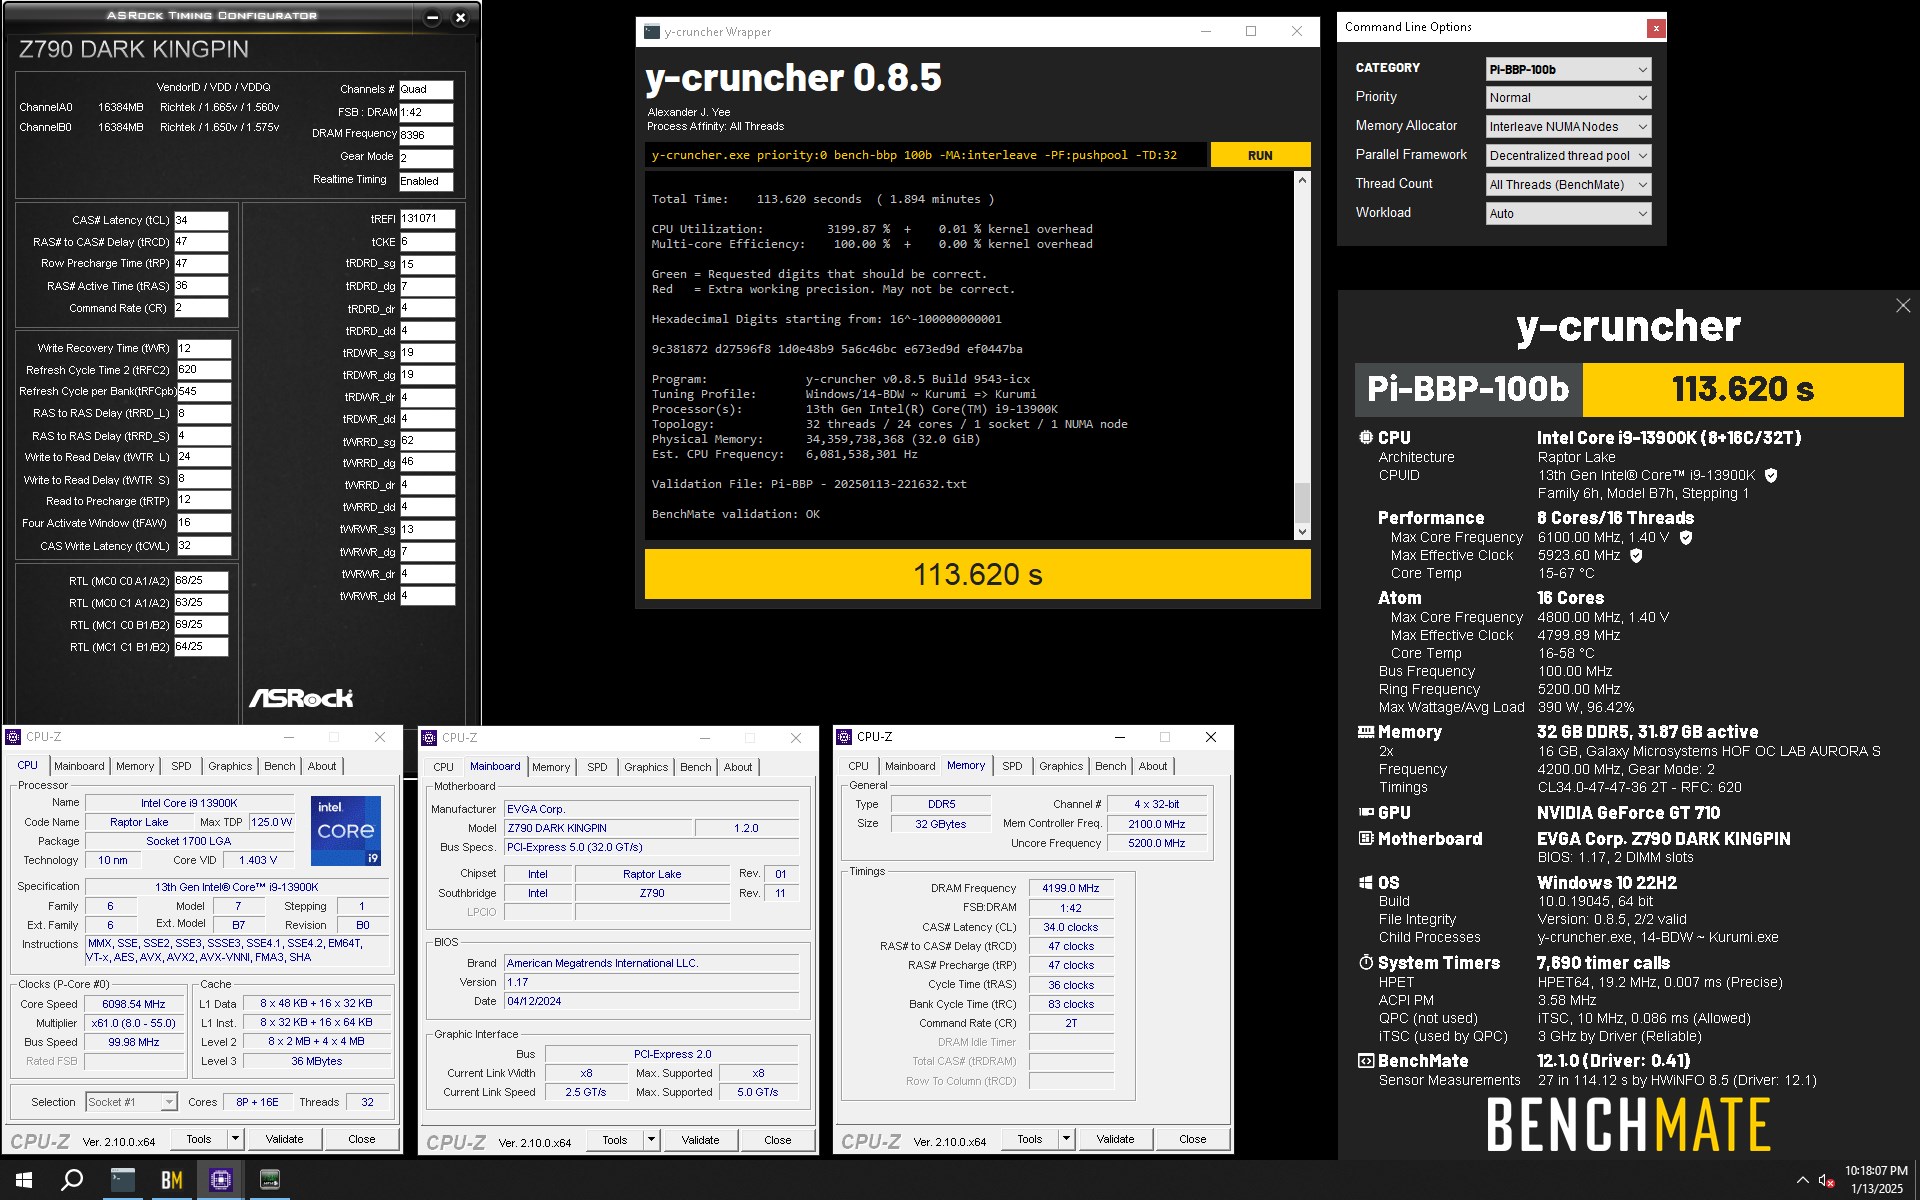
Task: Minimize ASRock Timing Configurator
Action: (x=432, y=17)
